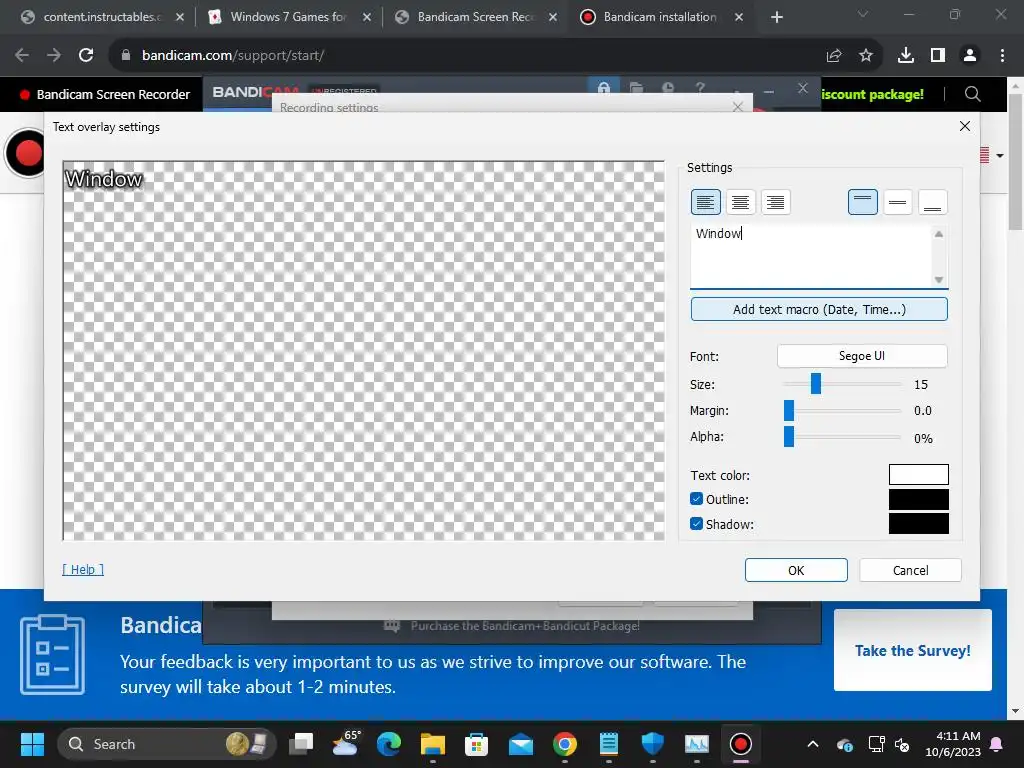1024x768 pixels.
Task: Open the Help link
Action: (x=83, y=569)
